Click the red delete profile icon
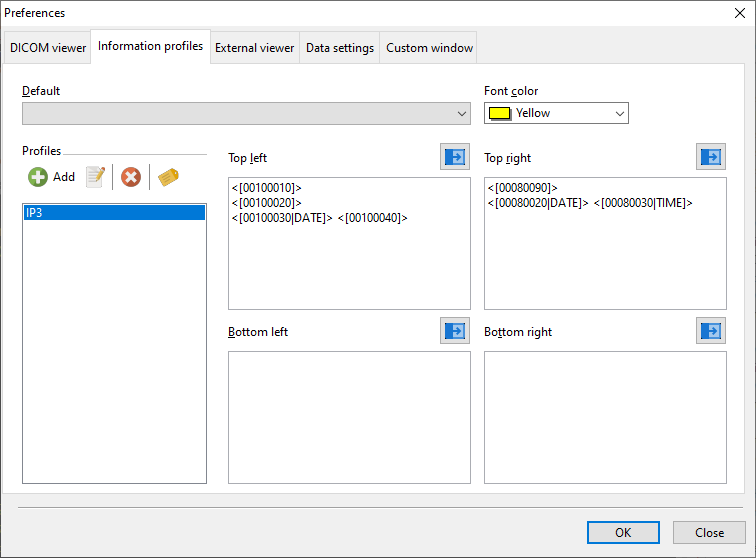The image size is (756, 558). pyautogui.click(x=131, y=177)
